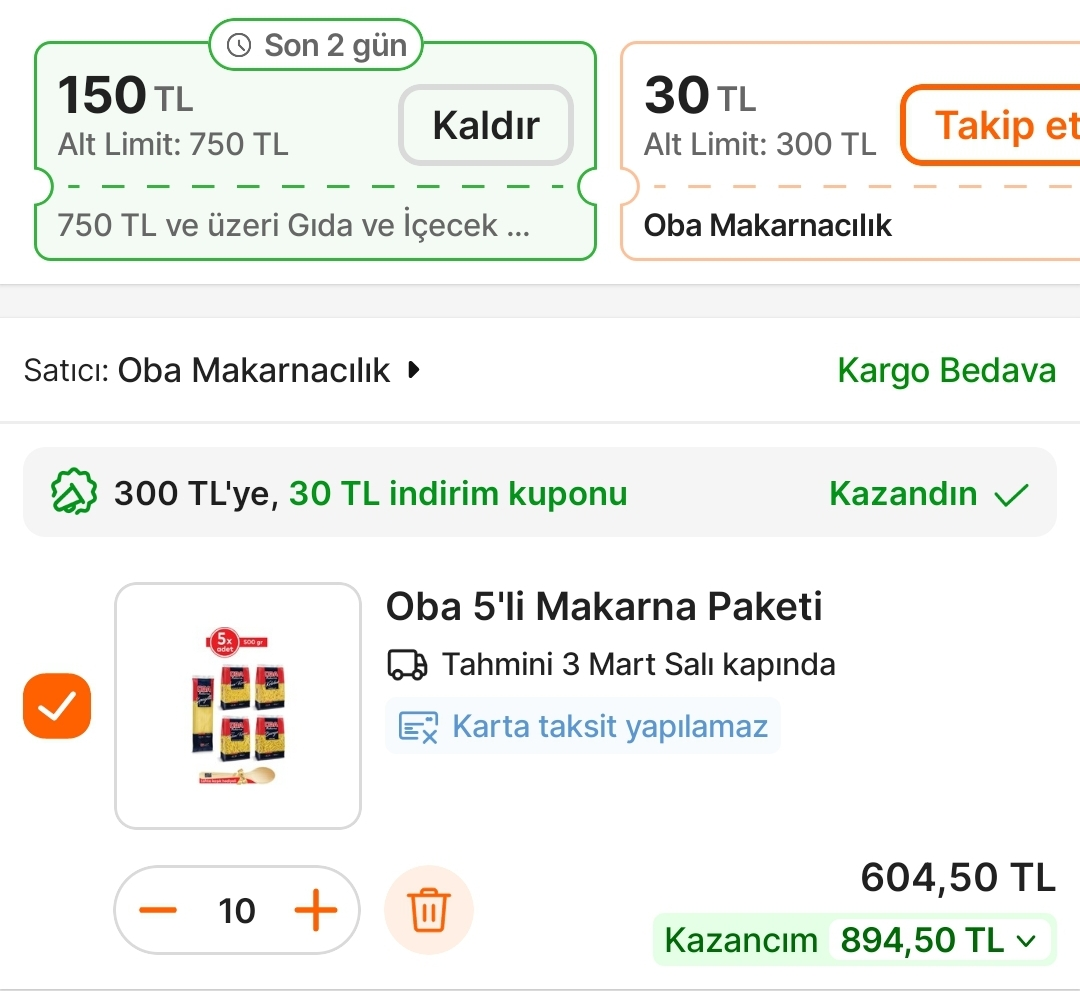Click the minus icon to decrease quantity
This screenshot has height=991, width=1080.
[157, 909]
